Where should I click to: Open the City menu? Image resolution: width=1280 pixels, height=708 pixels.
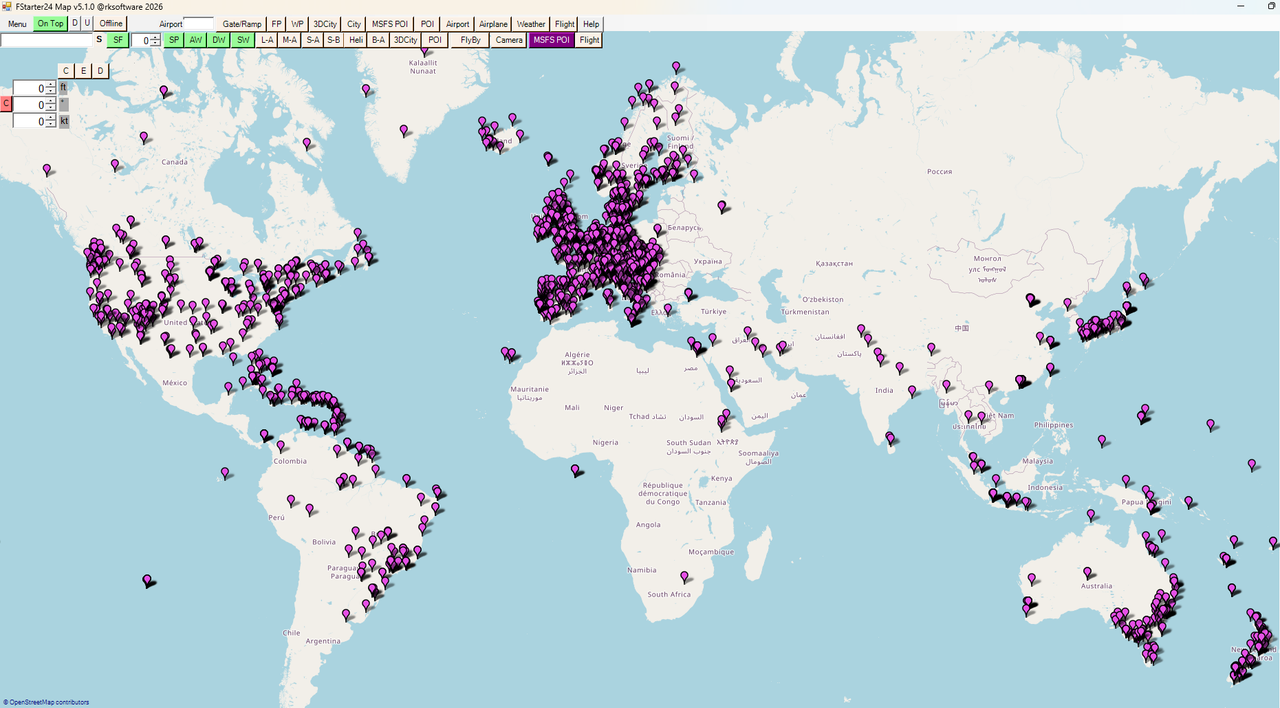point(354,23)
